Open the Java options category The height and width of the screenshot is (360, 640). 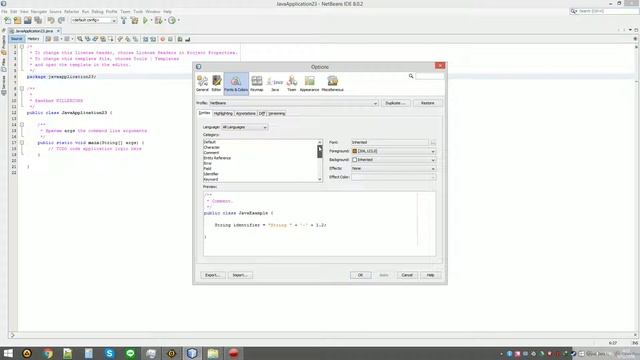(x=275, y=83)
